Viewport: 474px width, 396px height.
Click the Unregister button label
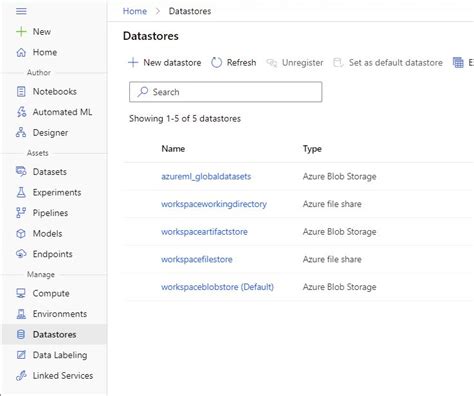click(x=303, y=62)
